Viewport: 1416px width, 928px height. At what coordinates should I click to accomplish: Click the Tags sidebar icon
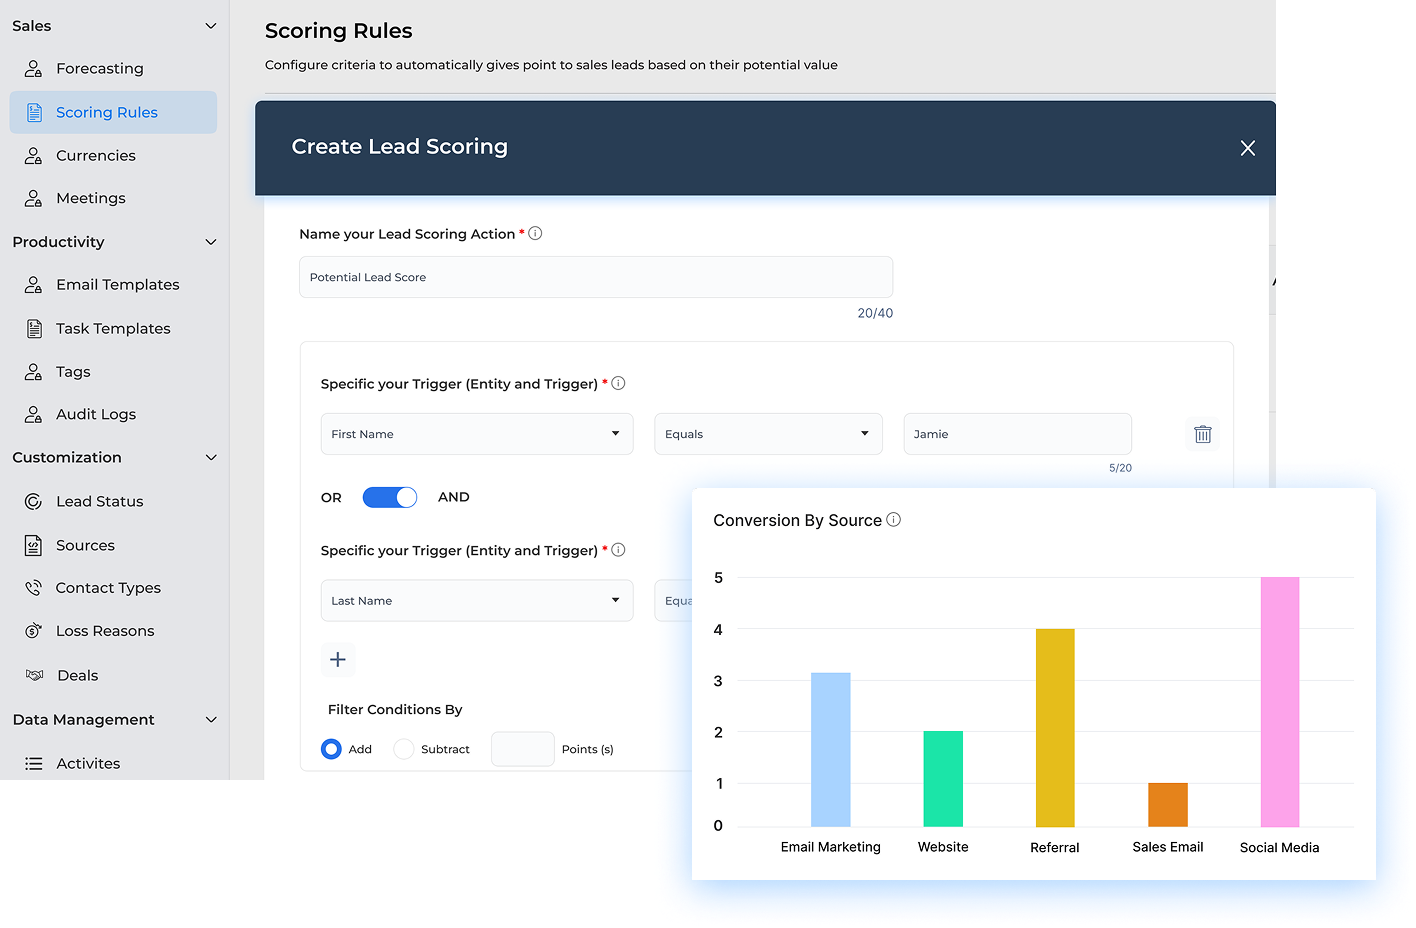33,371
